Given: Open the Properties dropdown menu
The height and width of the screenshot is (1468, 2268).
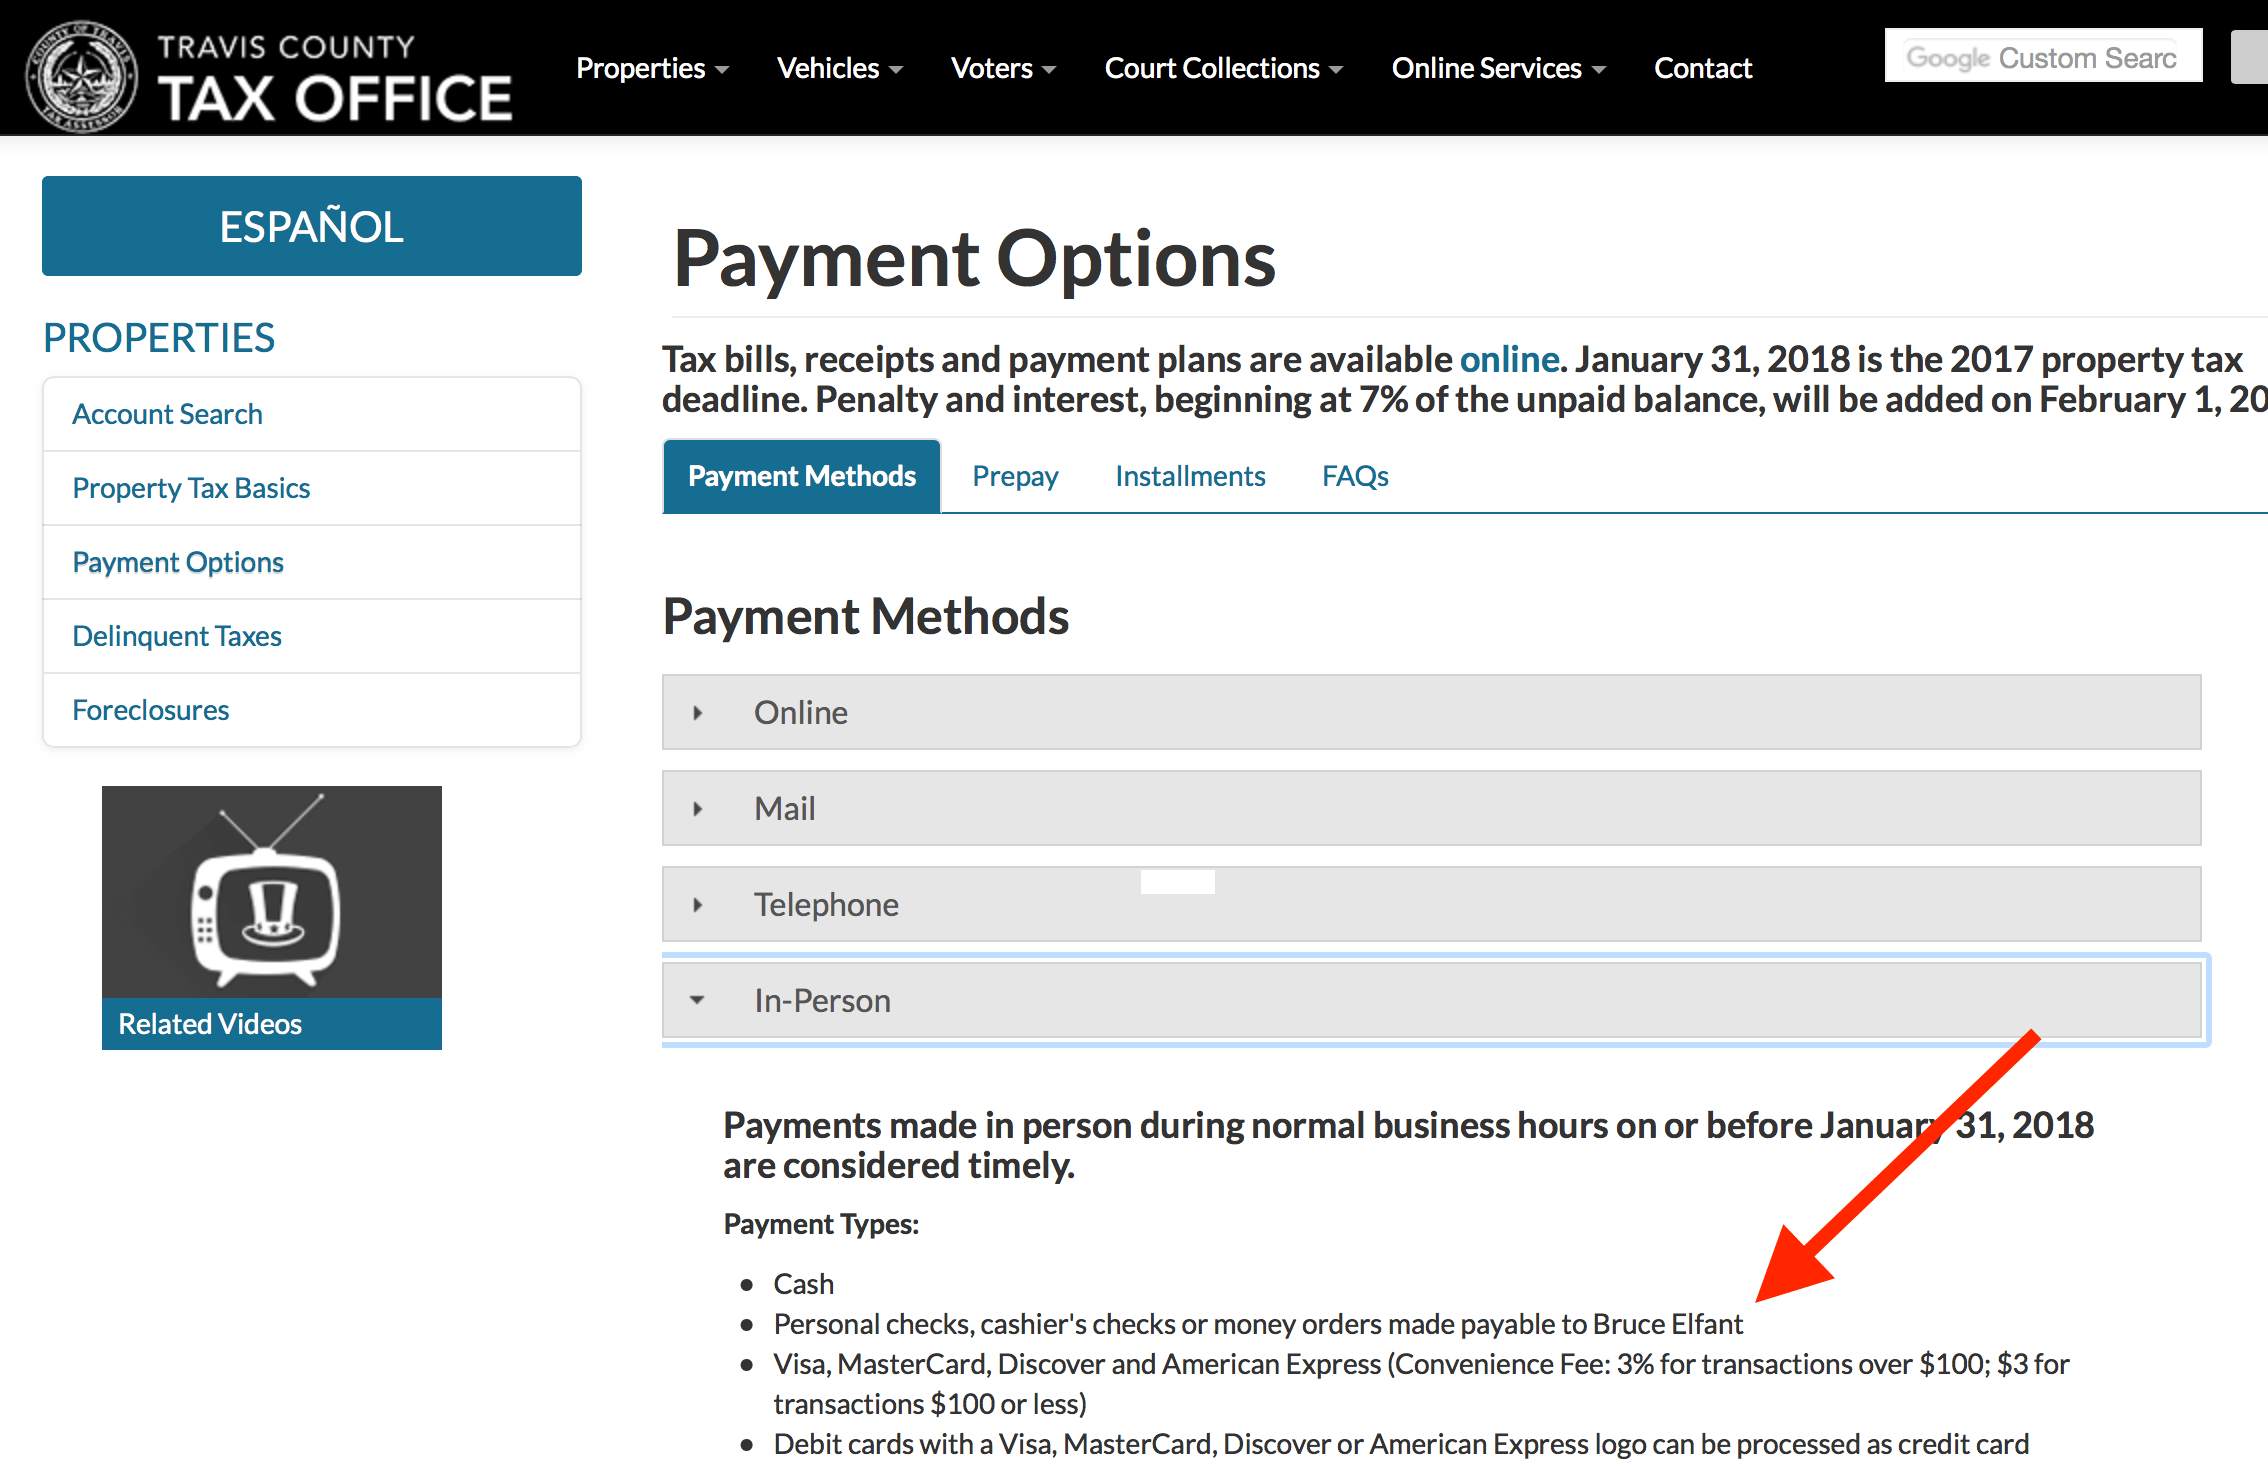Looking at the screenshot, I should coord(652,68).
